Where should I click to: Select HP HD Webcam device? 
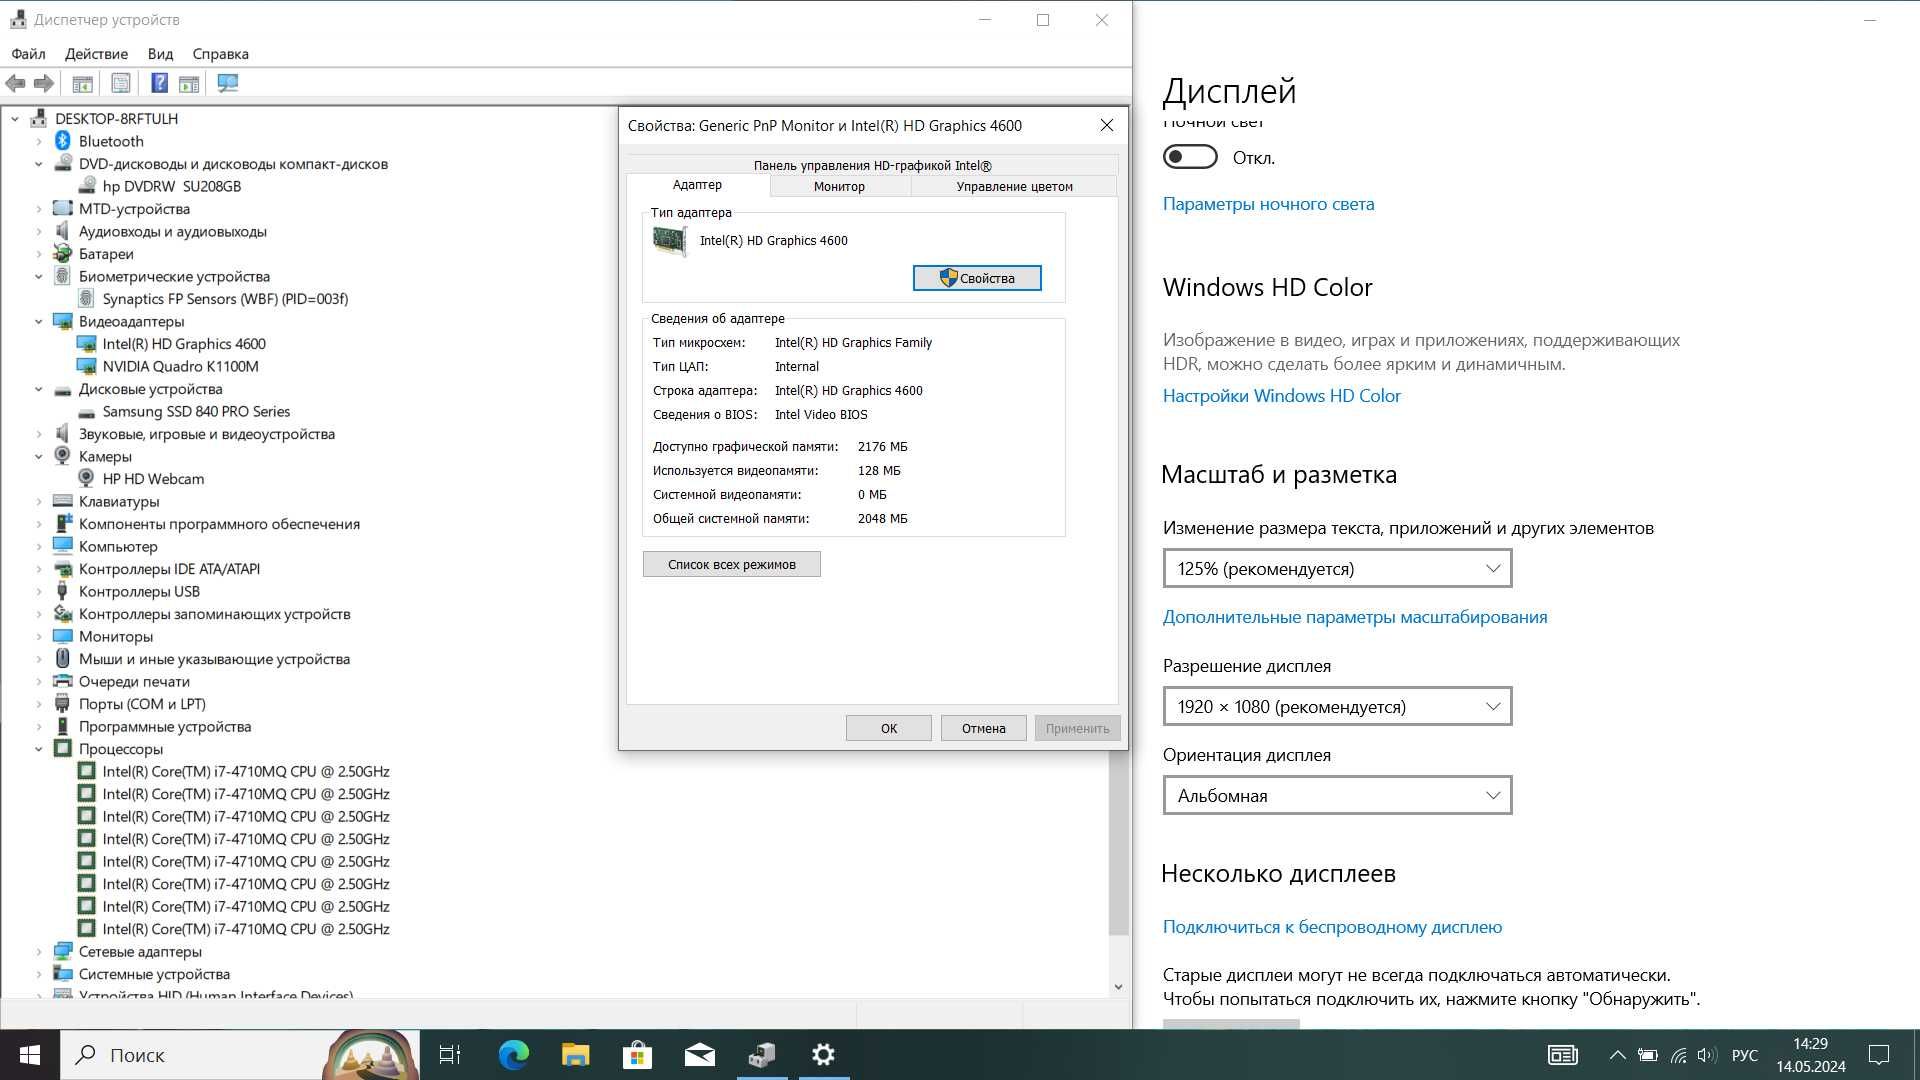[x=153, y=478]
